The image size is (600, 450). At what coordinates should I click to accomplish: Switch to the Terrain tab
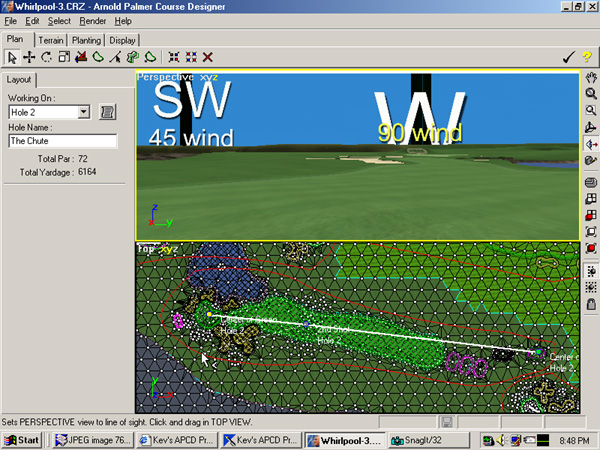[x=51, y=40]
